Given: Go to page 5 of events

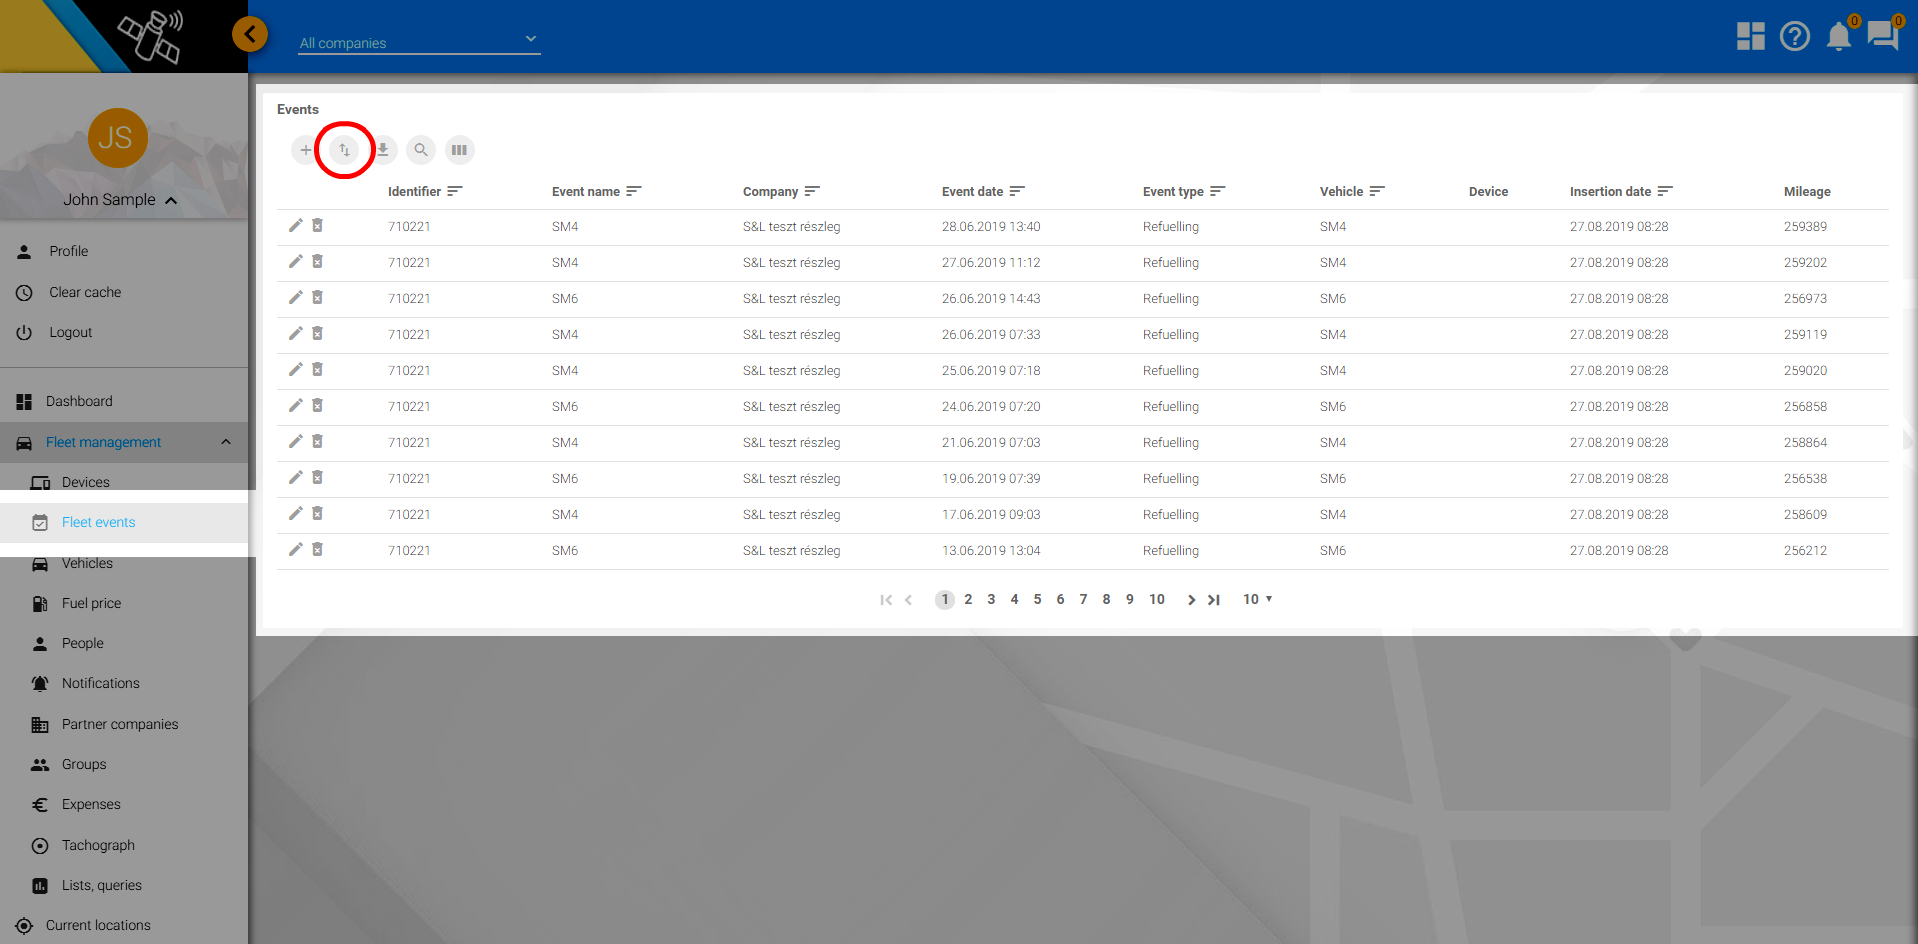Looking at the screenshot, I should point(1037,599).
